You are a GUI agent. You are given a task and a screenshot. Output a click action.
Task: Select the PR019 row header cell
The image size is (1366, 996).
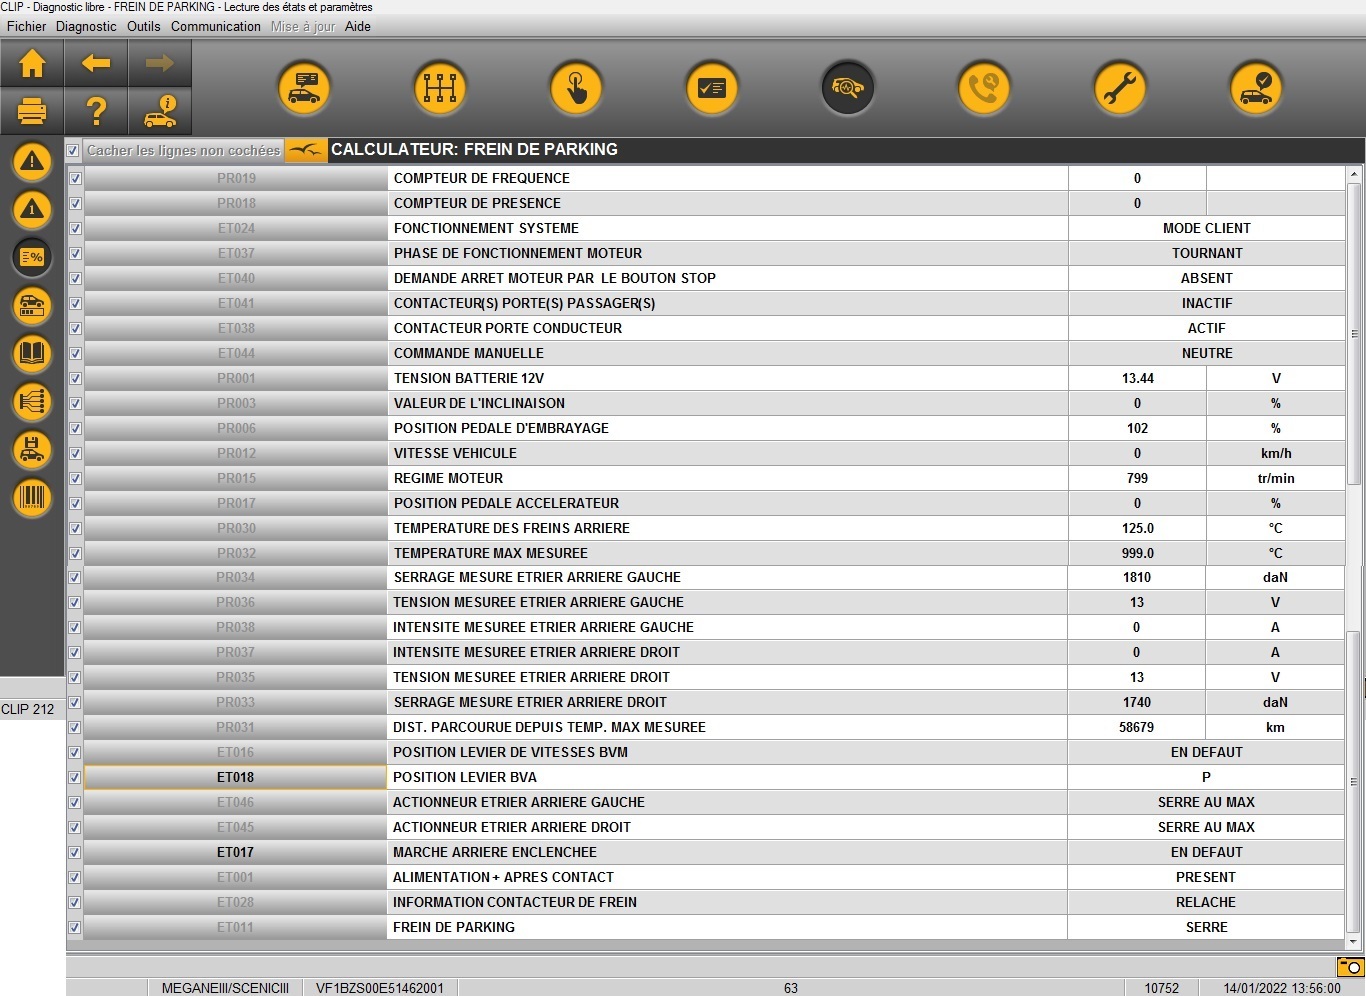point(236,178)
